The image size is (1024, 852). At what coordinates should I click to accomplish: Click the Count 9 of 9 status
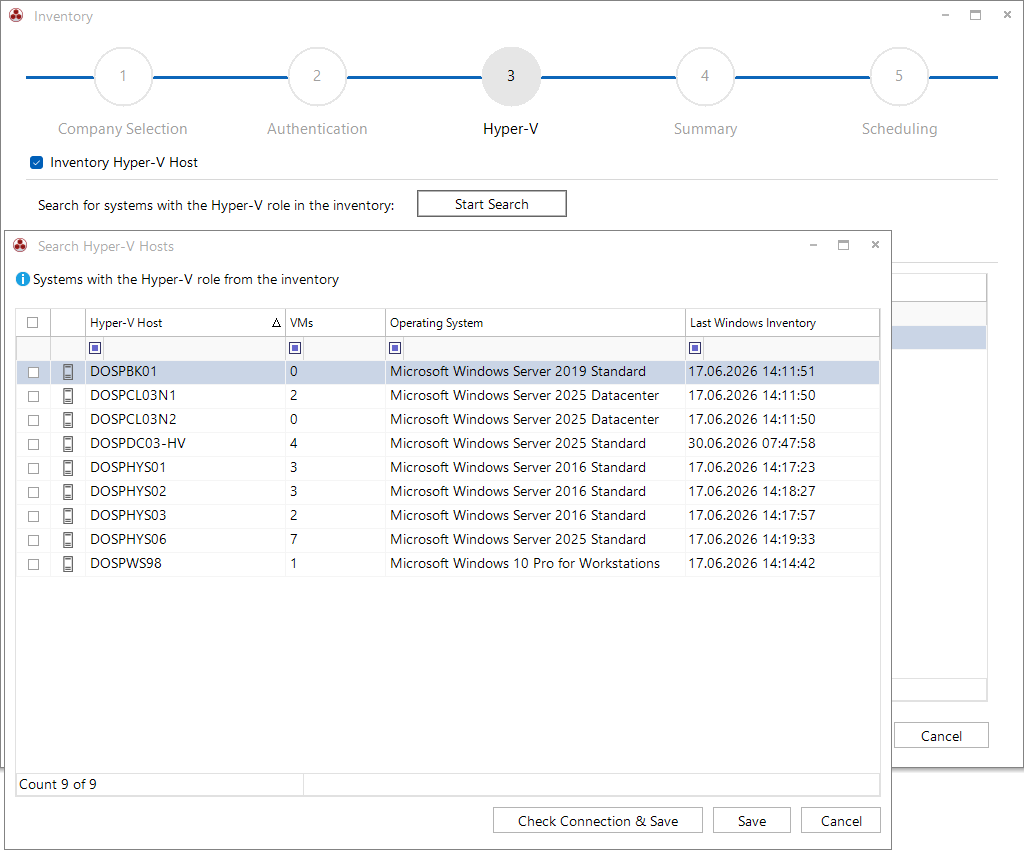[x=58, y=785]
